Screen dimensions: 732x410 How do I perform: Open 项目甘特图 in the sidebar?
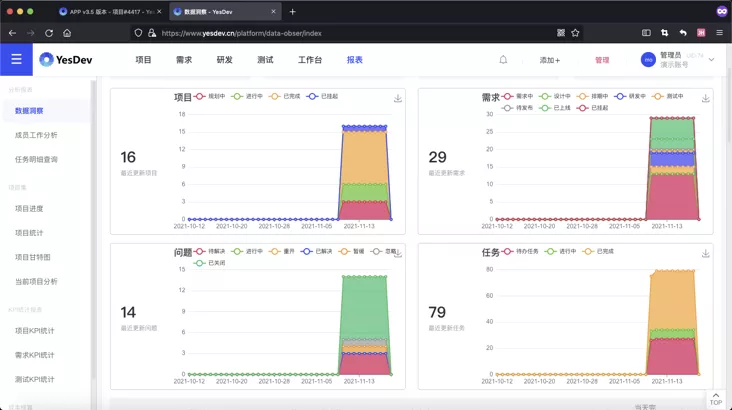33,257
